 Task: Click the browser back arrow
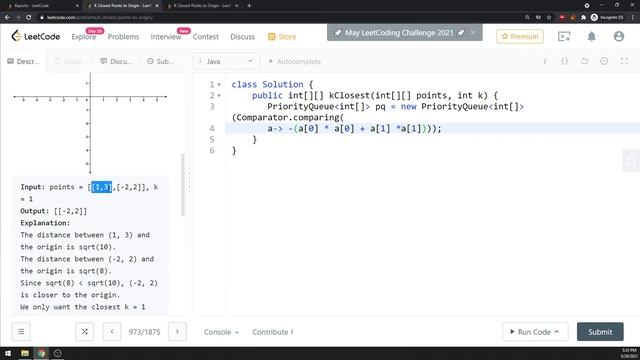coord(7,17)
